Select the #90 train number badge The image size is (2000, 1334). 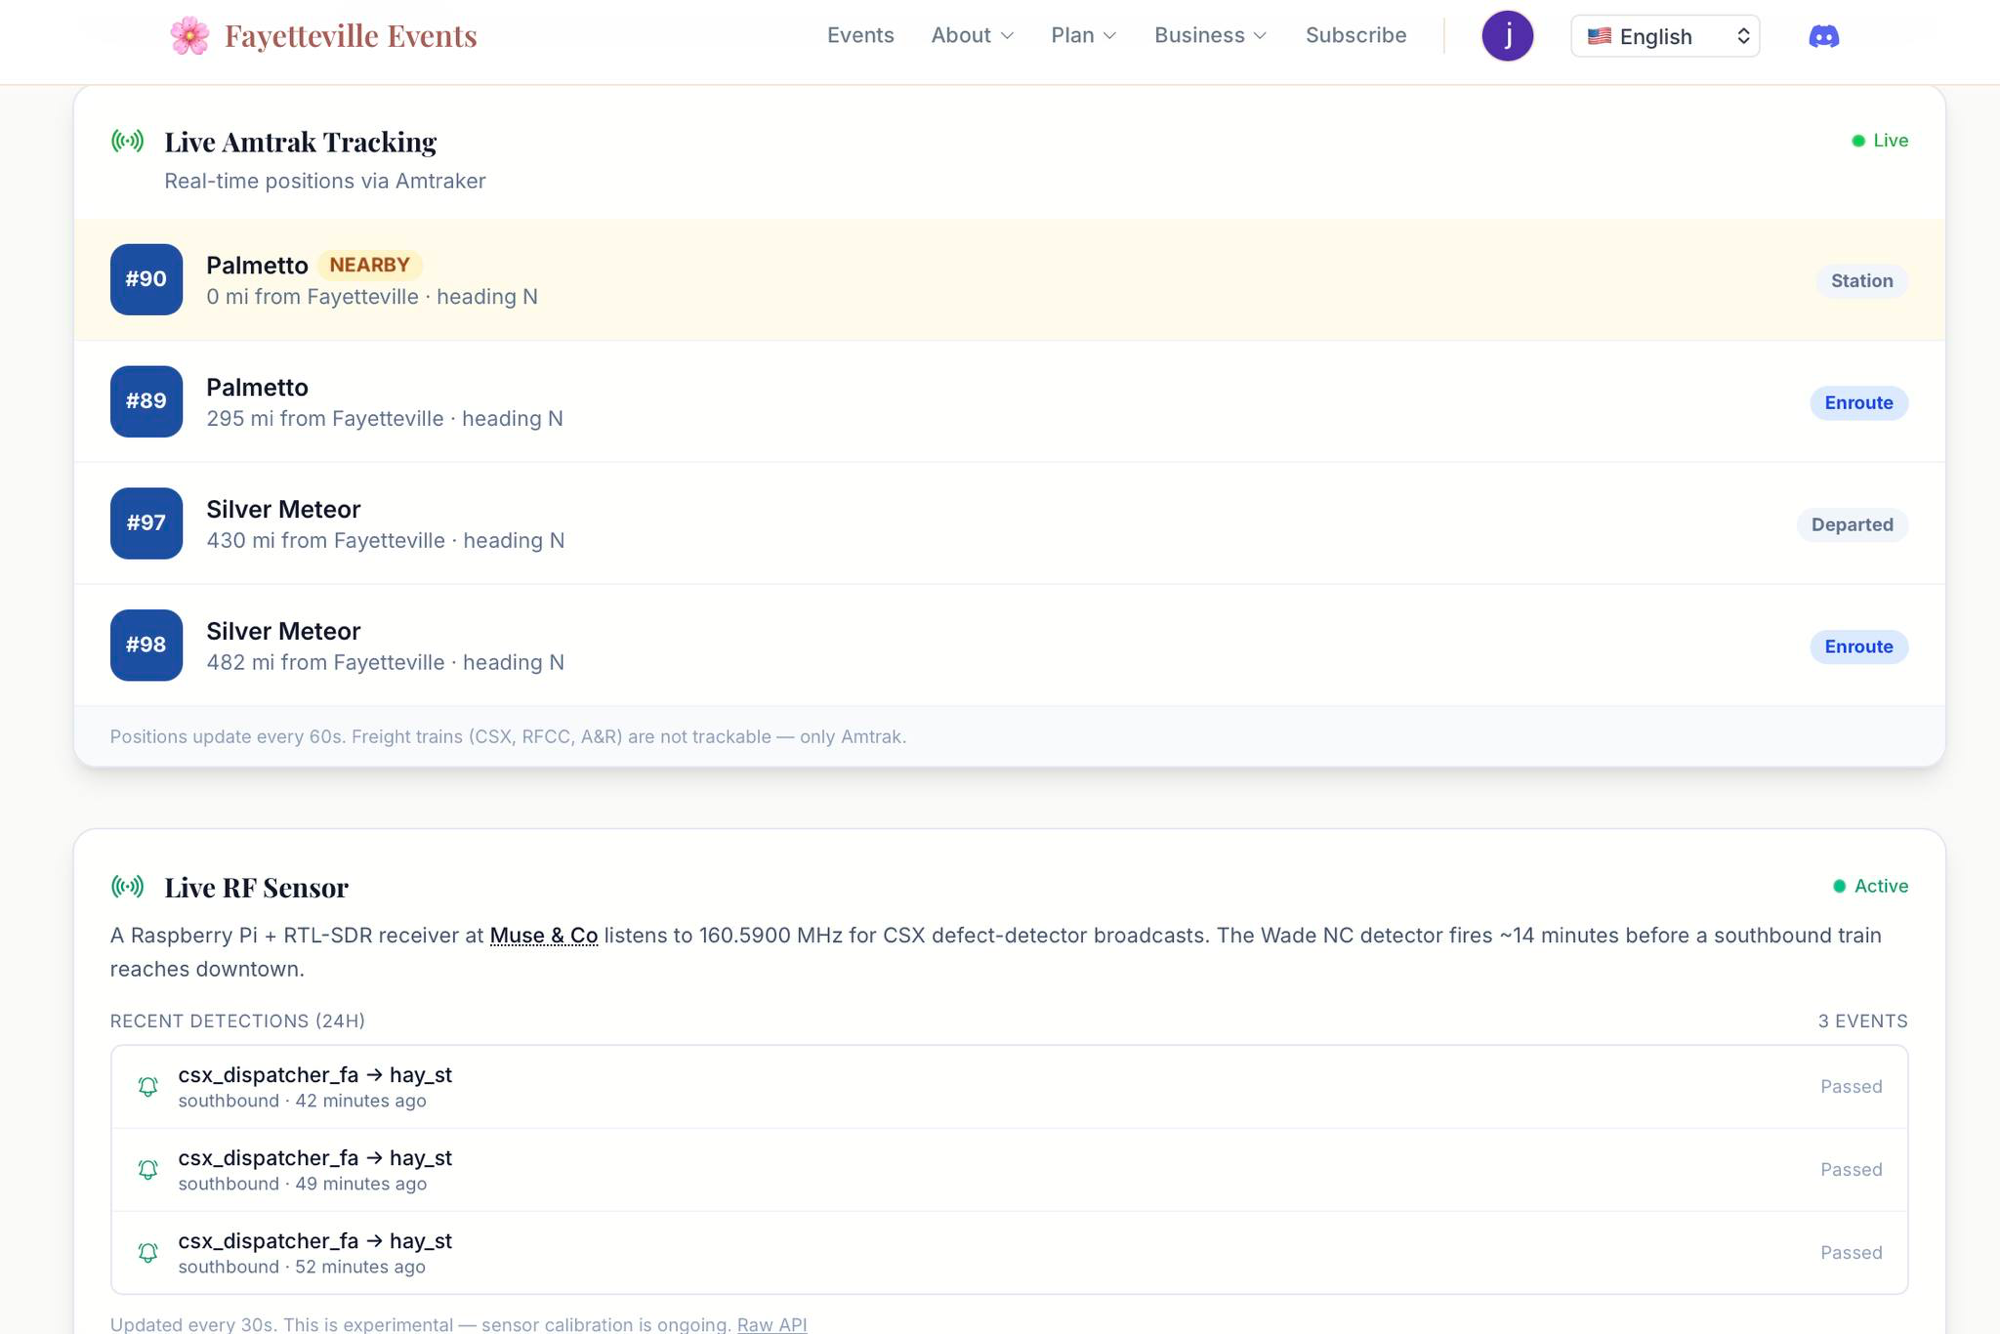146,279
